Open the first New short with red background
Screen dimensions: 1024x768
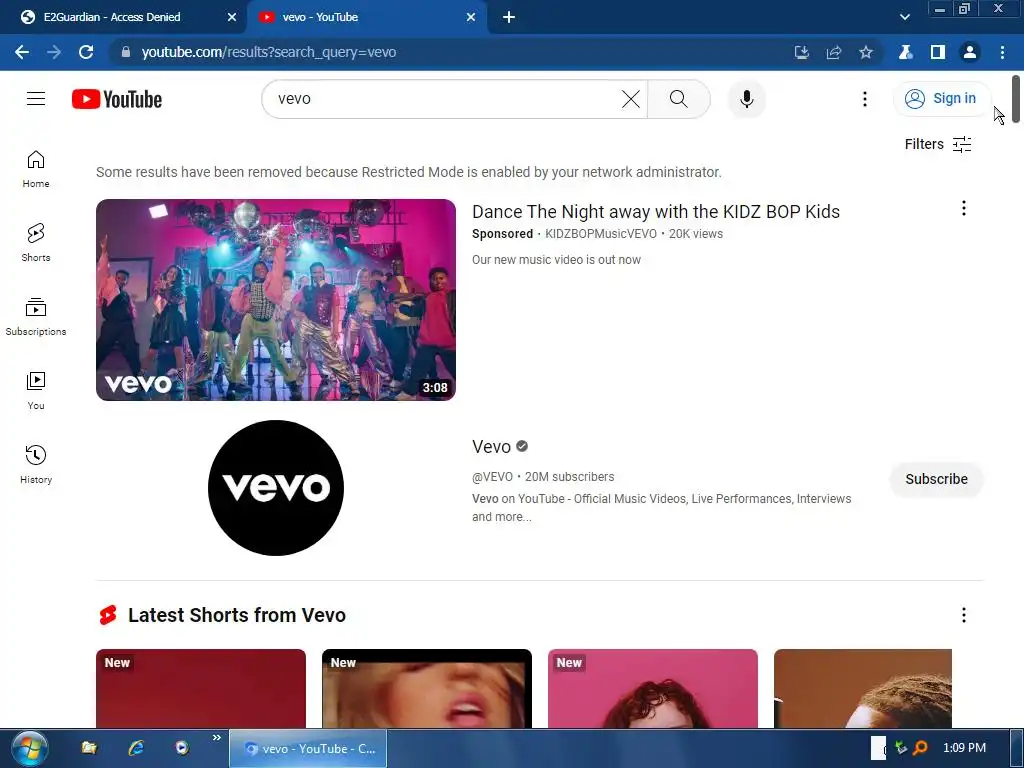(200, 688)
